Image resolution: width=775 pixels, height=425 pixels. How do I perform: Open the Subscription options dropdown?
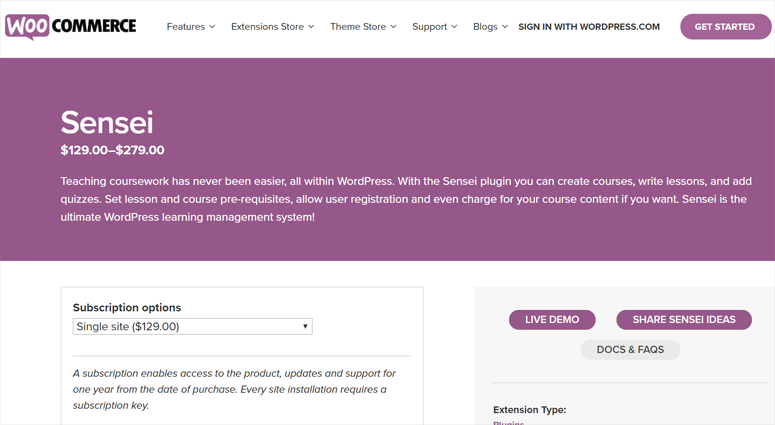tap(192, 327)
